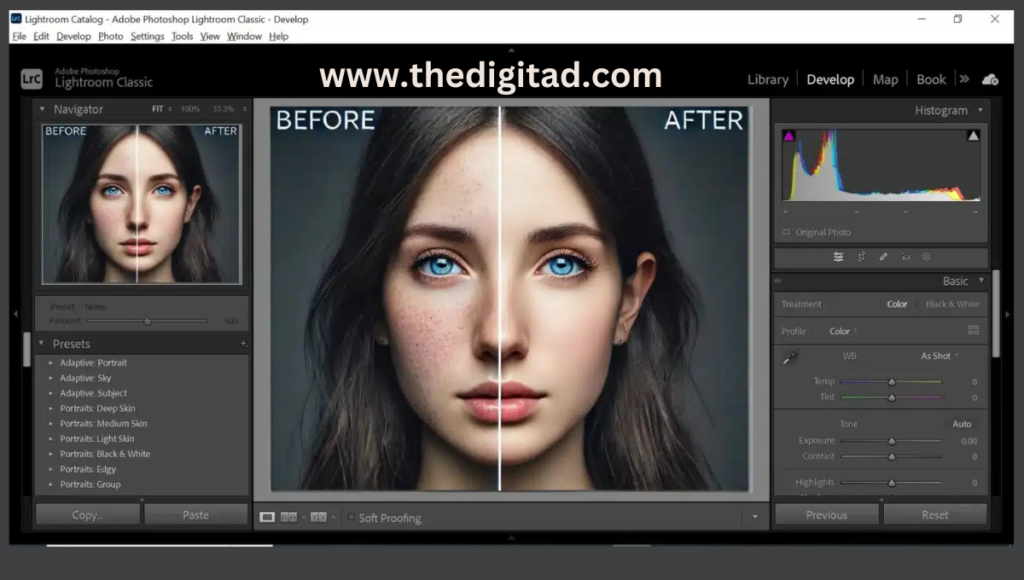1024x580 pixels.
Task: Hide the right panel group arrow
Action: click(1008, 314)
